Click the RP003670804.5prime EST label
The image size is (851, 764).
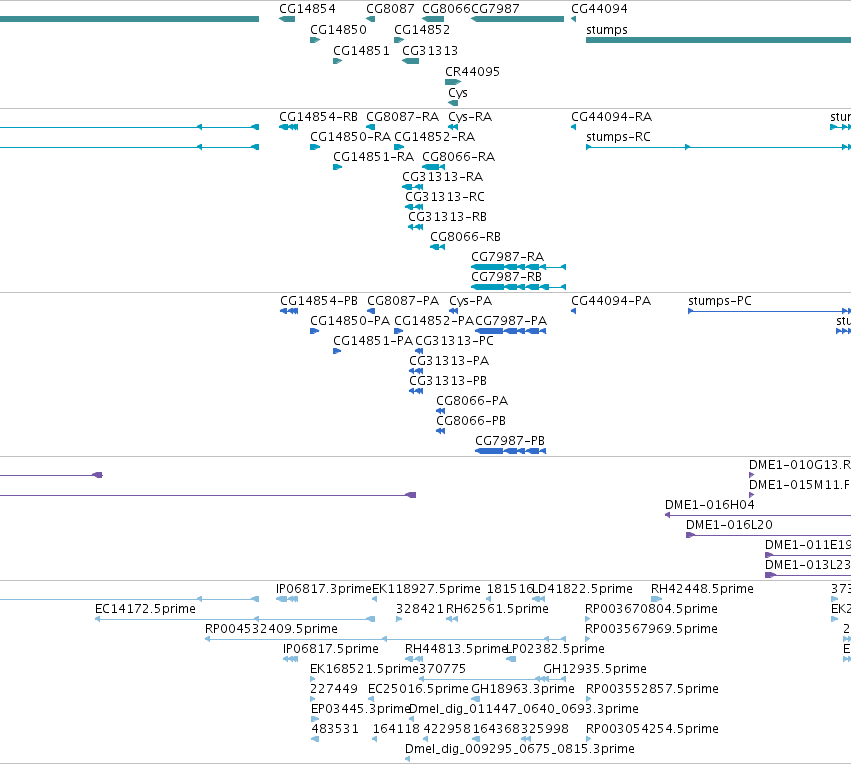point(651,609)
